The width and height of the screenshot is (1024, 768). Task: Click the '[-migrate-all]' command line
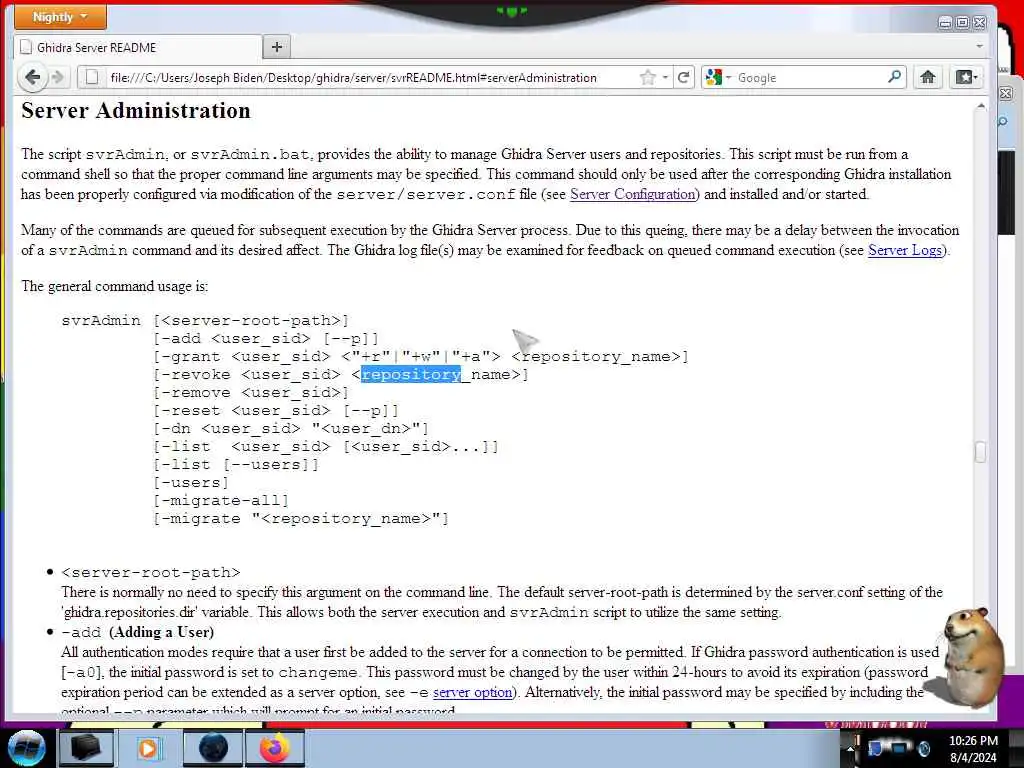pyautogui.click(x=221, y=500)
